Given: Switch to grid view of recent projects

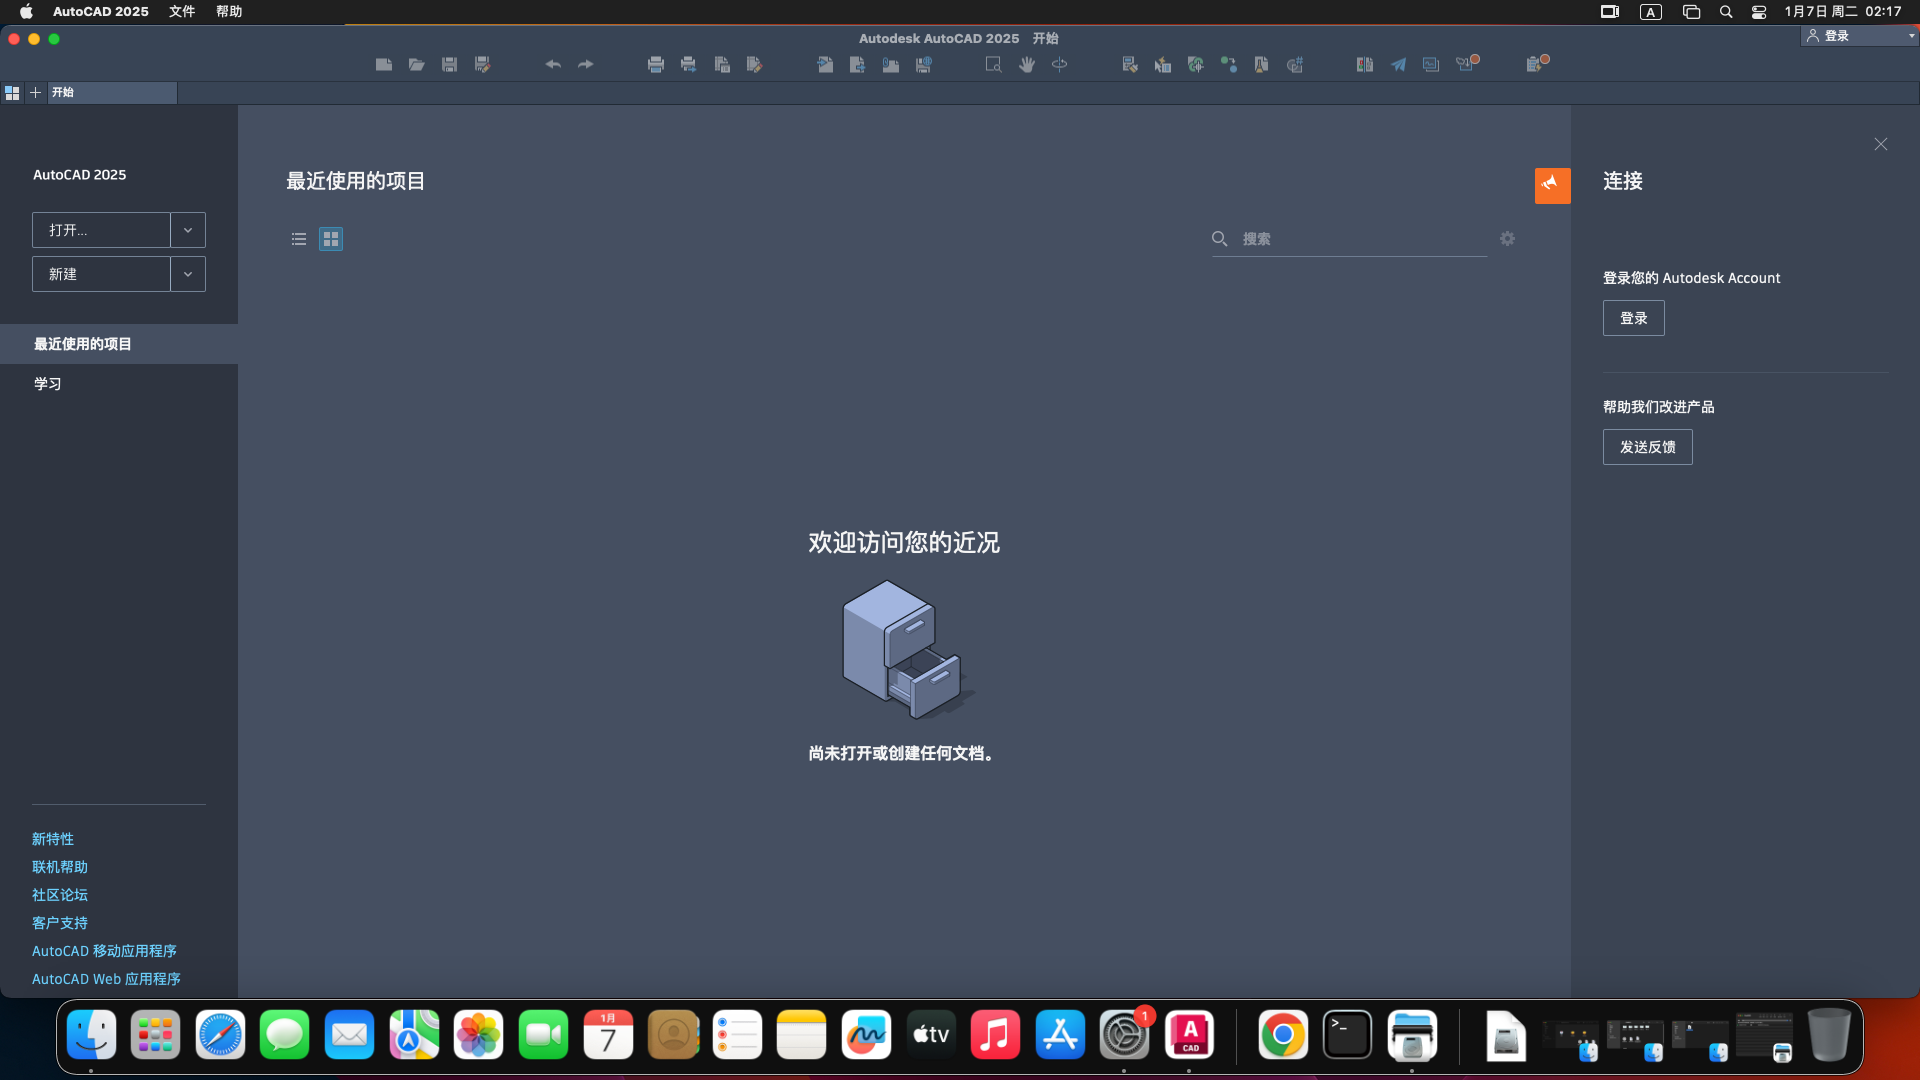Looking at the screenshot, I should pos(331,239).
